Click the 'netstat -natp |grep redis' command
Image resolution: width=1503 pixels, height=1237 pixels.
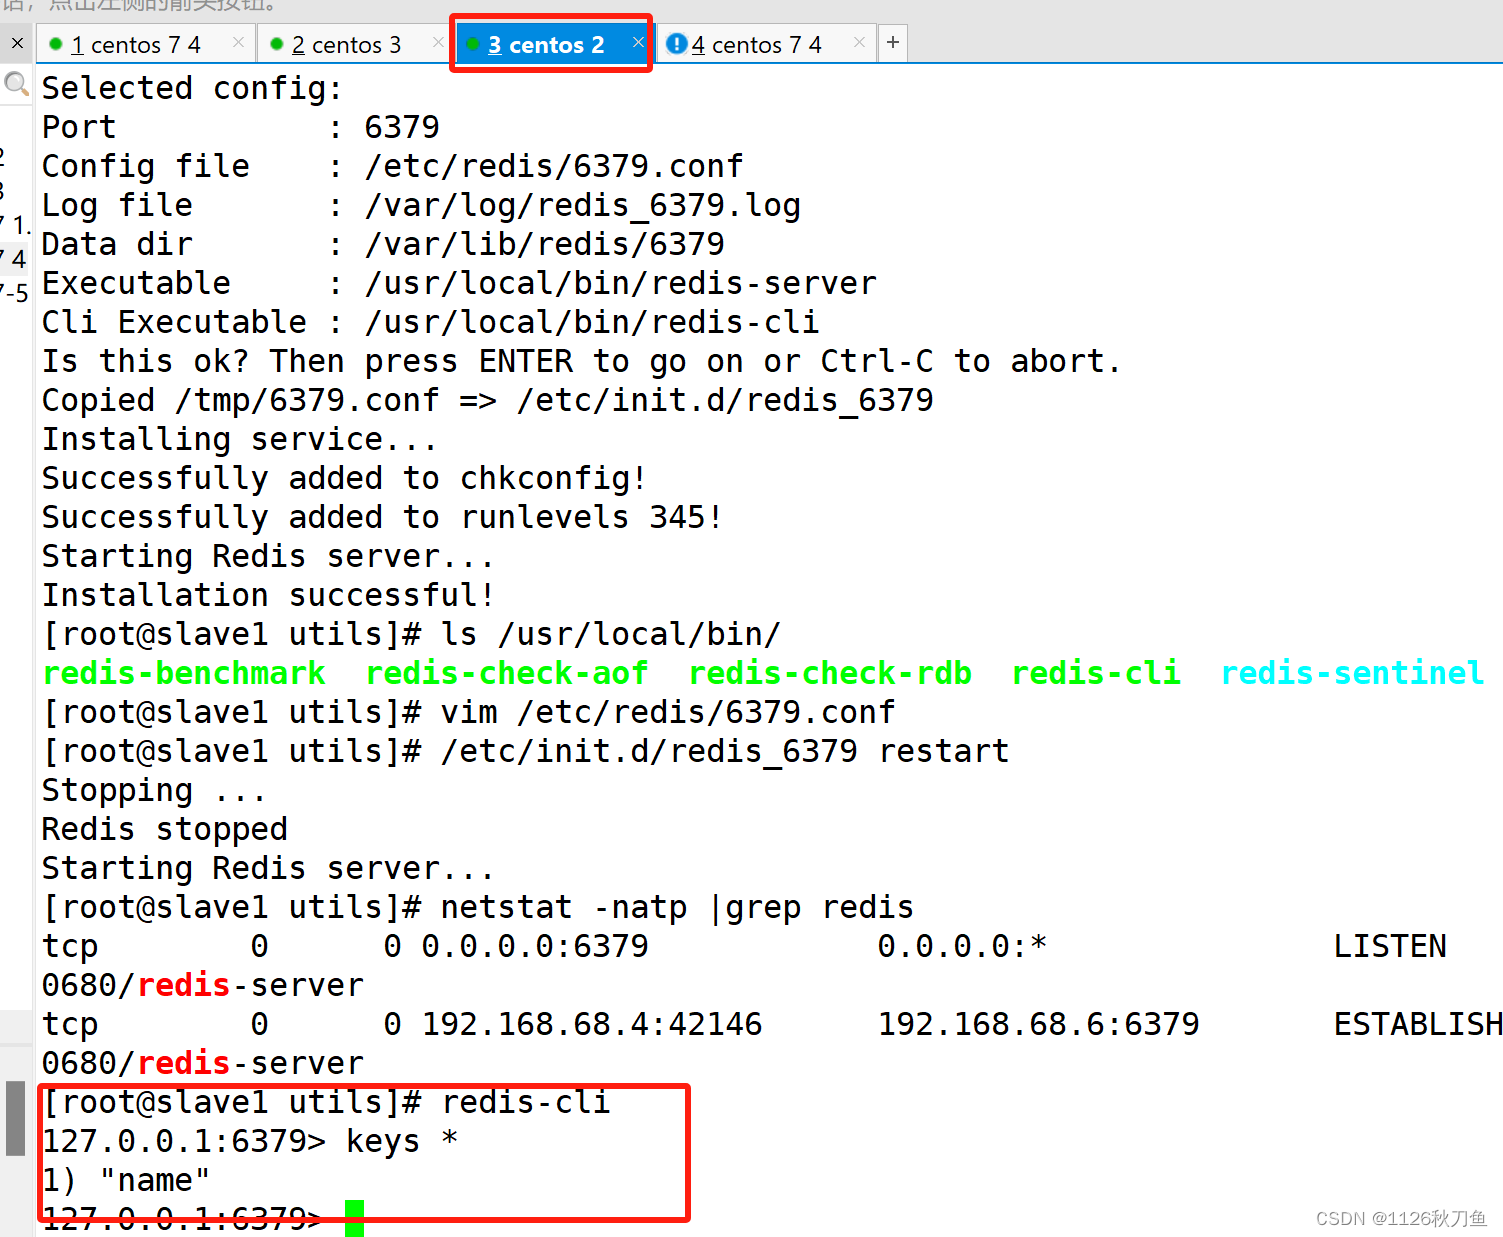[677, 907]
